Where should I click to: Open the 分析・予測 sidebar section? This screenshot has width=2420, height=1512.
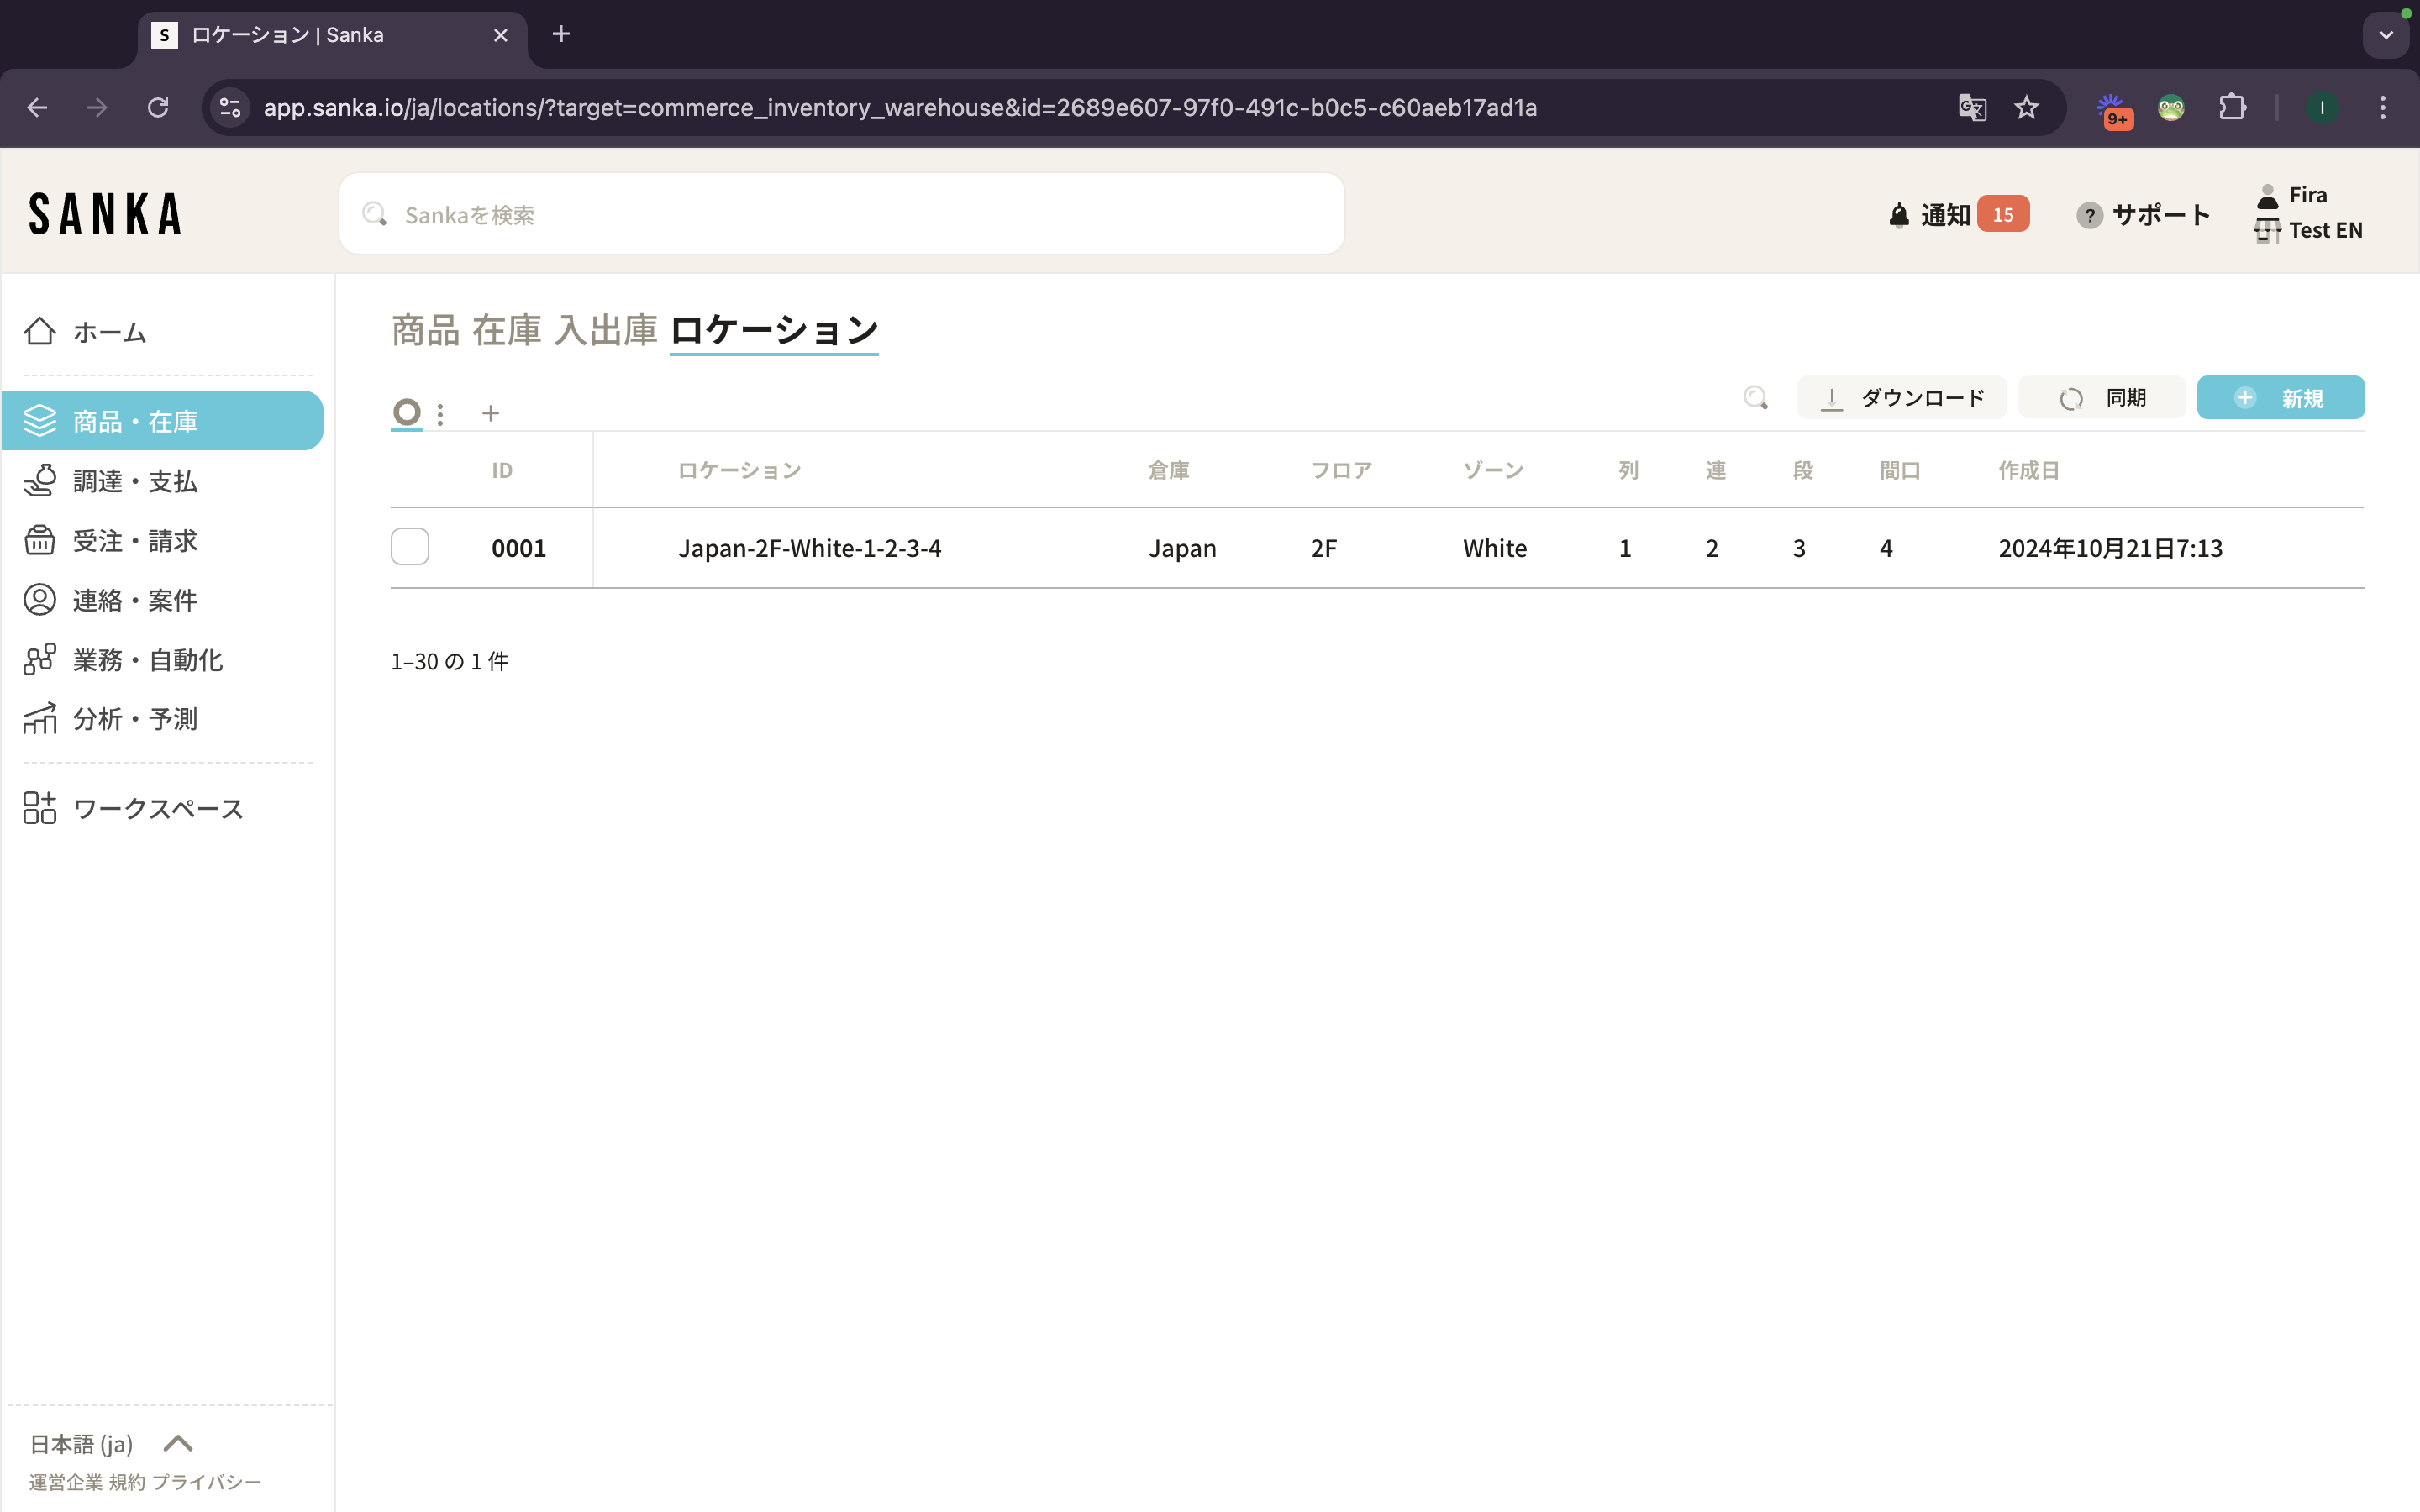coord(135,719)
